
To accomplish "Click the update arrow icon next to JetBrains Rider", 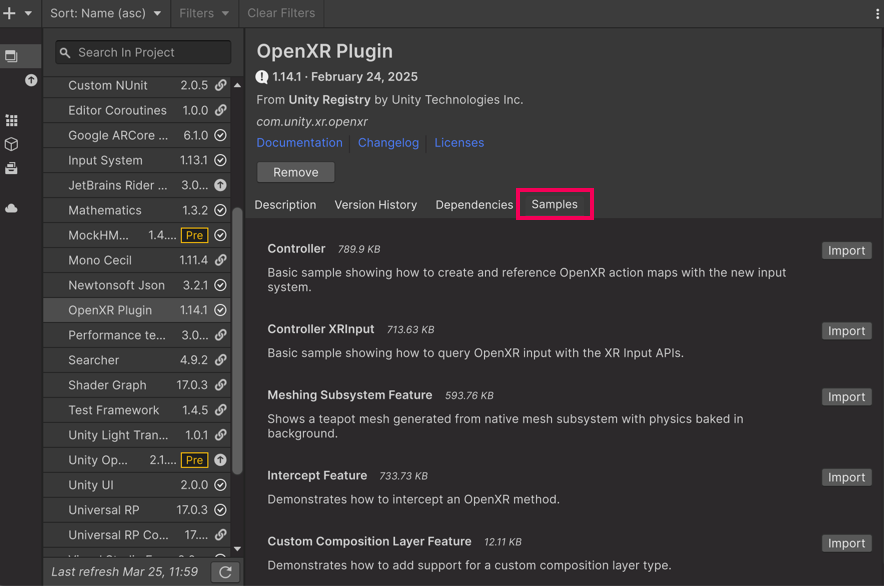I will pyautogui.click(x=219, y=185).
